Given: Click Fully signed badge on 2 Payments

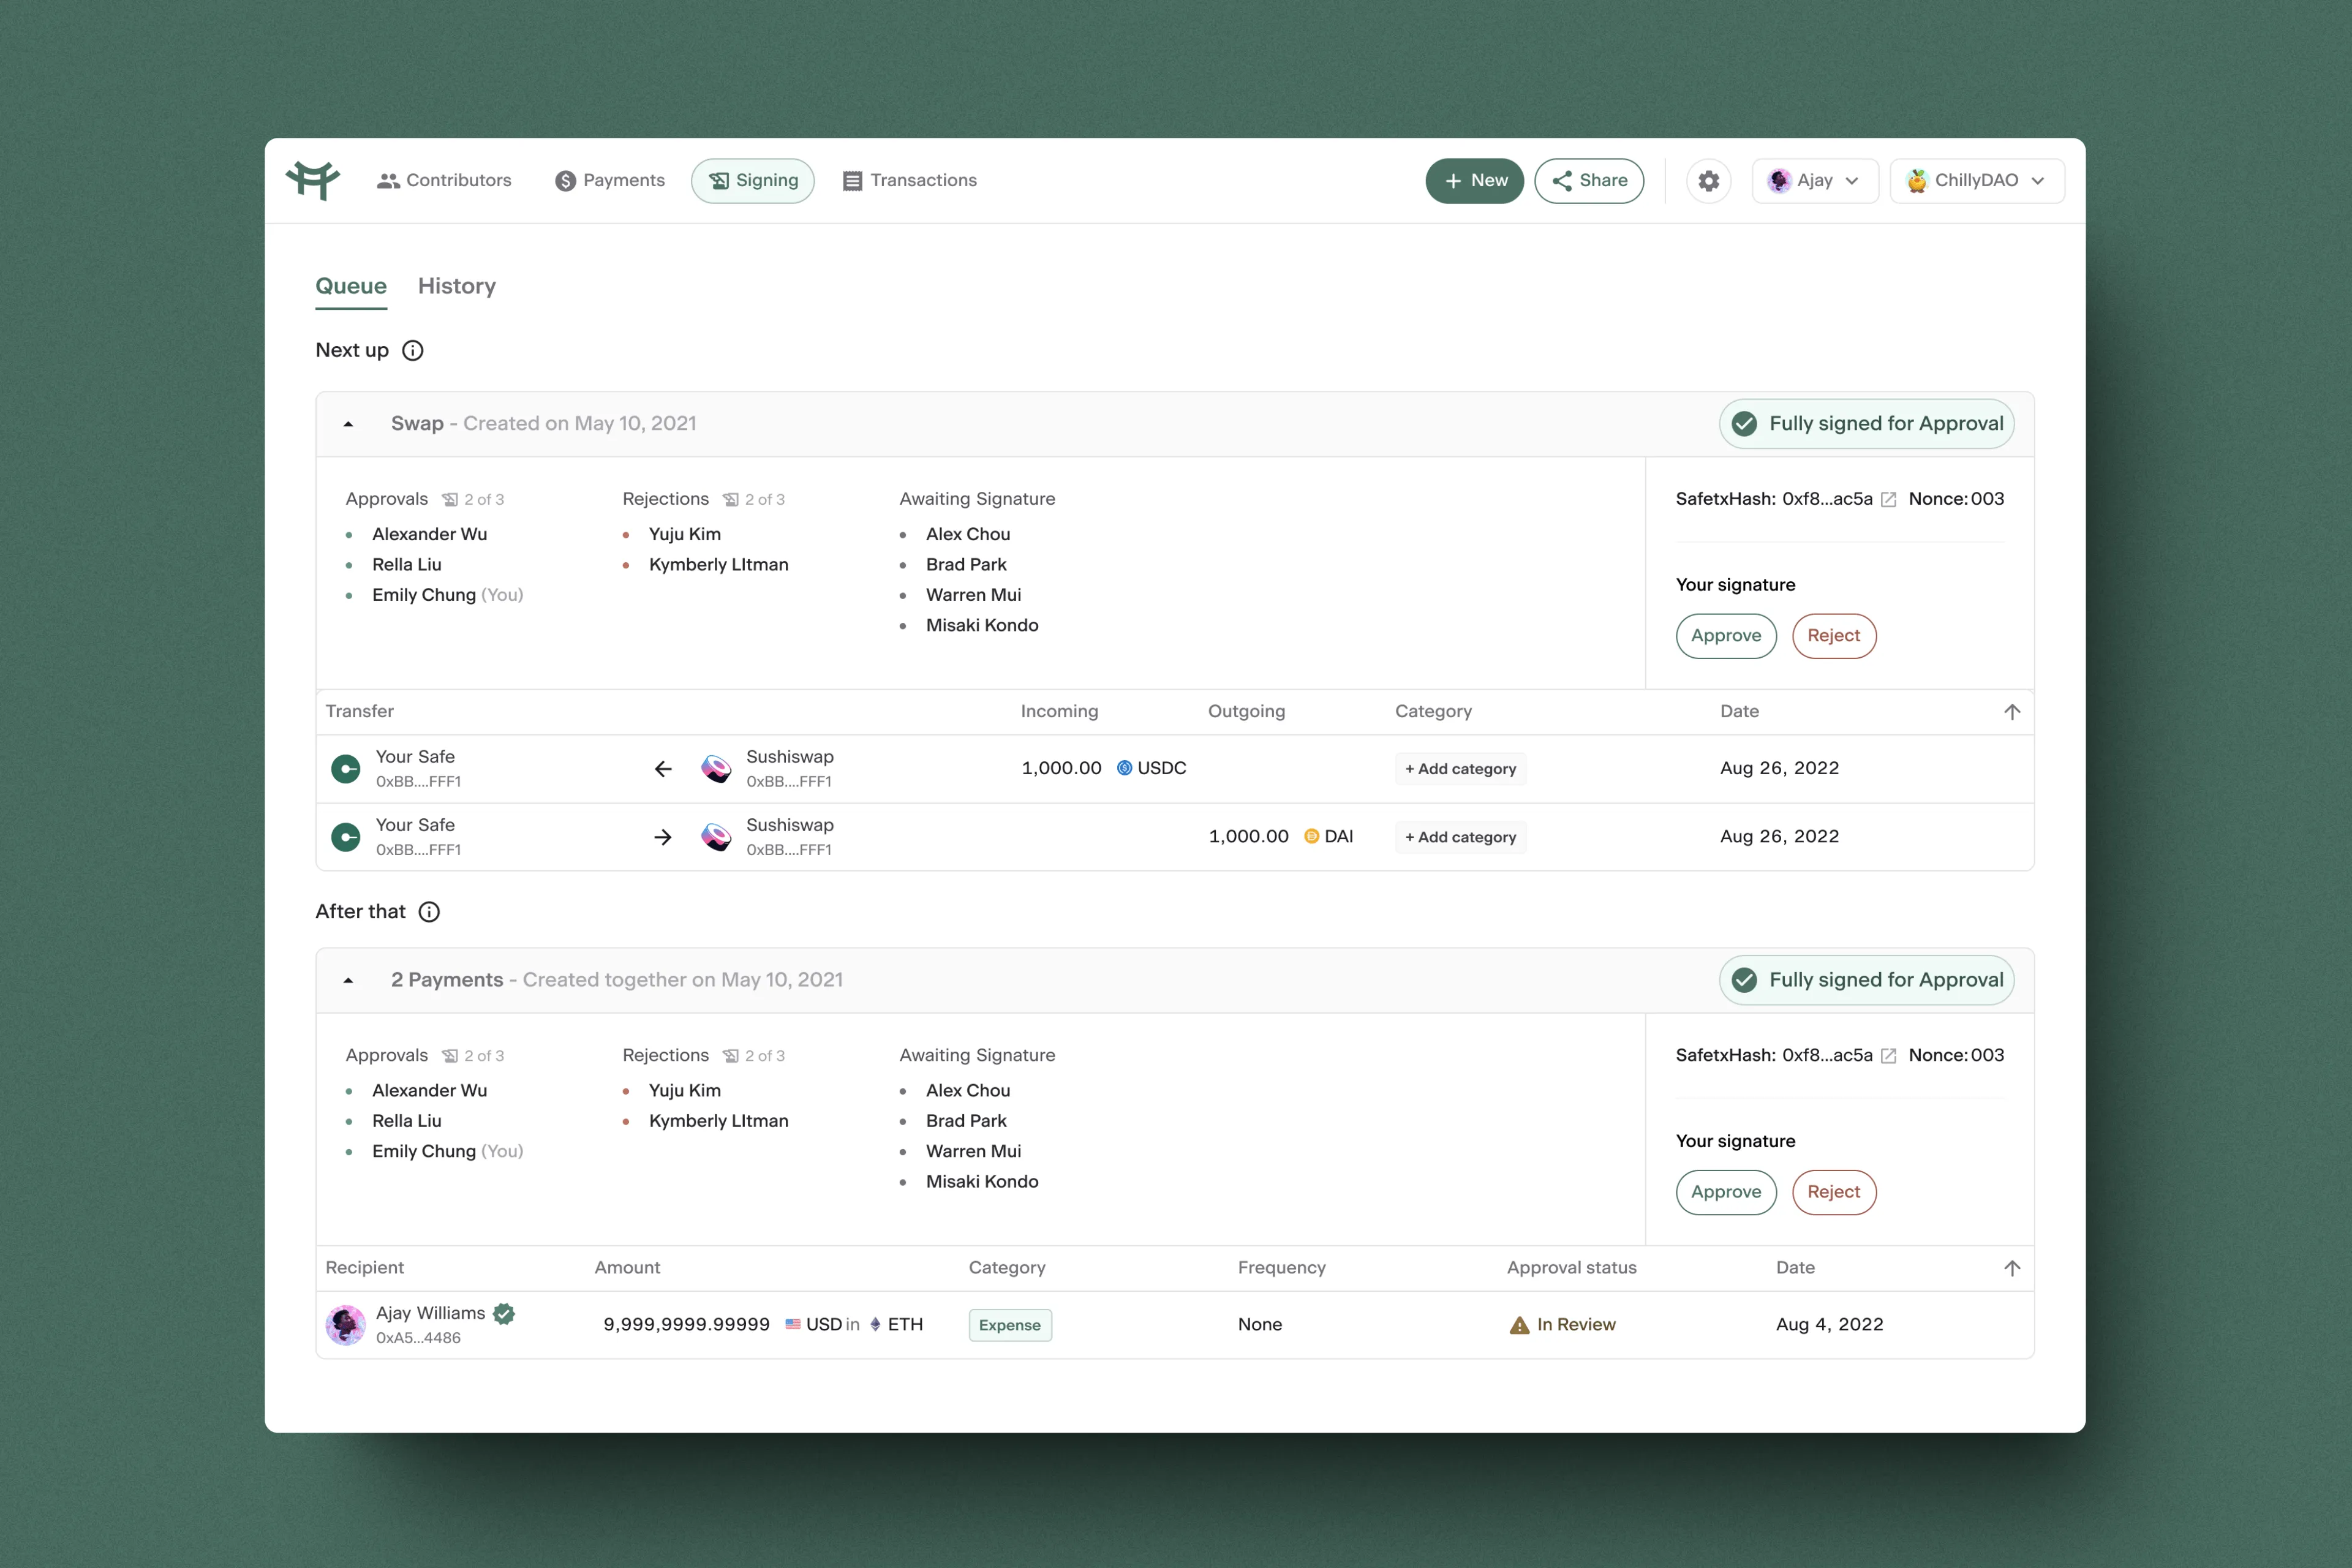Looking at the screenshot, I should click(1866, 980).
